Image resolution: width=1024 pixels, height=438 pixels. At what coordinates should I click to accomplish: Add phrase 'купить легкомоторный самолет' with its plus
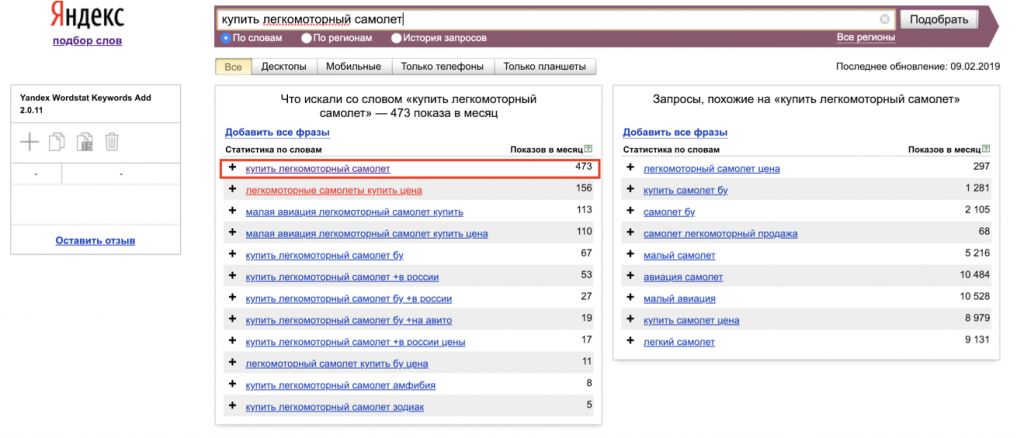(x=232, y=168)
